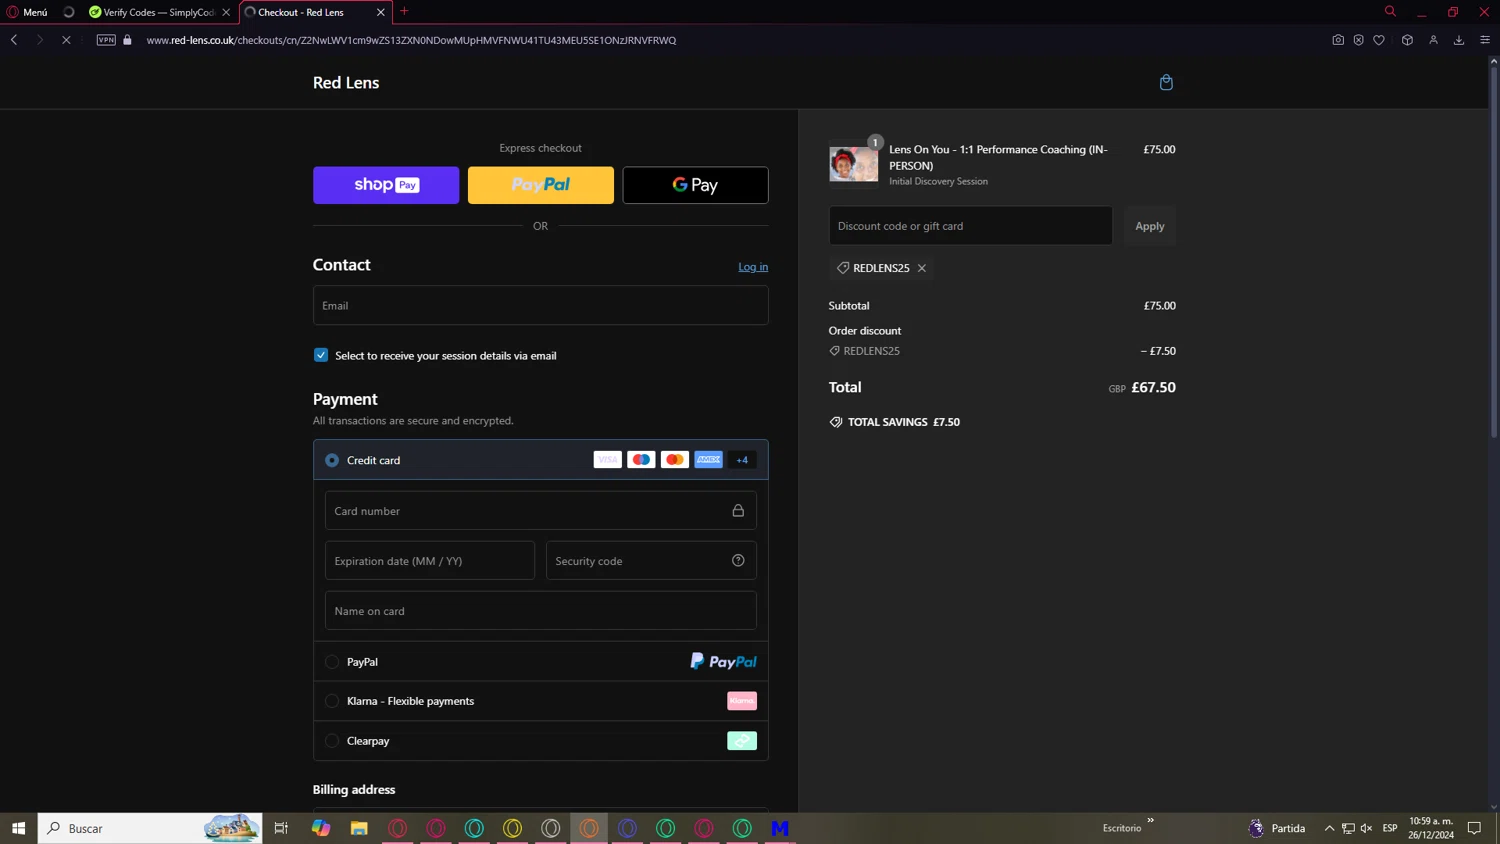
Task: Open the Red Lens store home link
Action: pyautogui.click(x=346, y=83)
